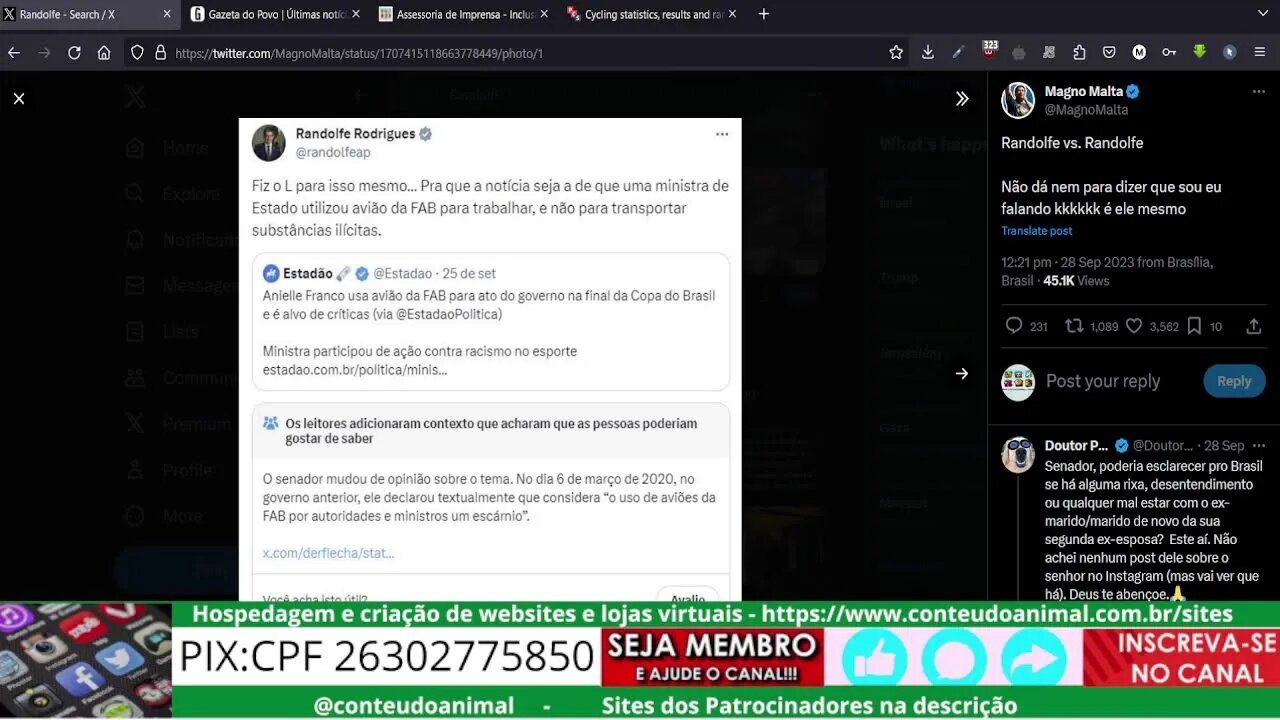The image size is (1280, 720).
Task: Open Doutor P... reply author name
Action: click(x=1076, y=445)
